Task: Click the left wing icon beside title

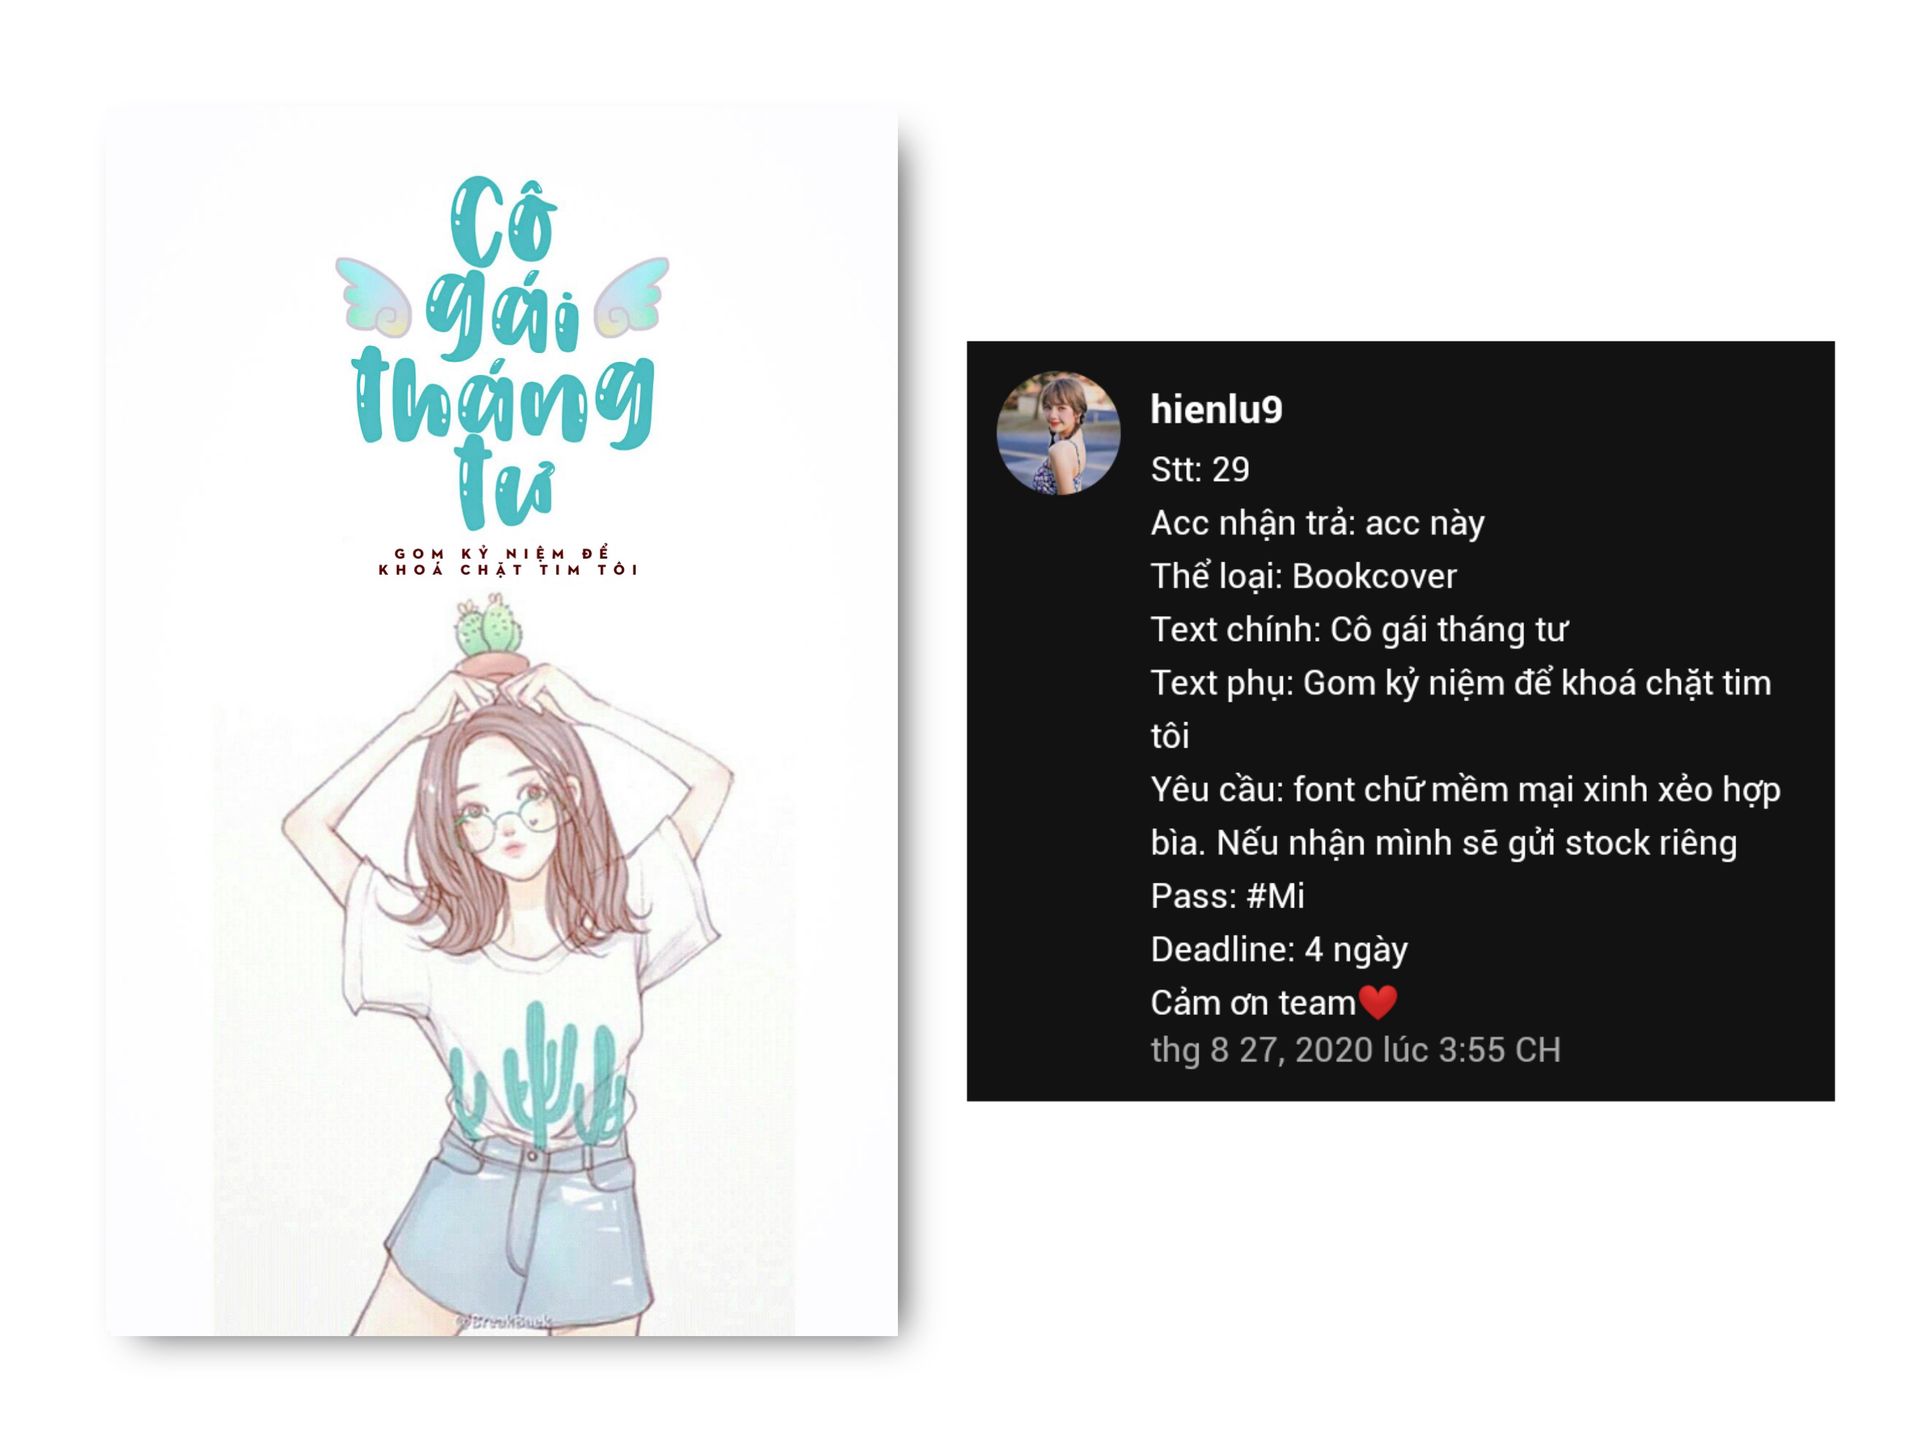Action: click(373, 296)
